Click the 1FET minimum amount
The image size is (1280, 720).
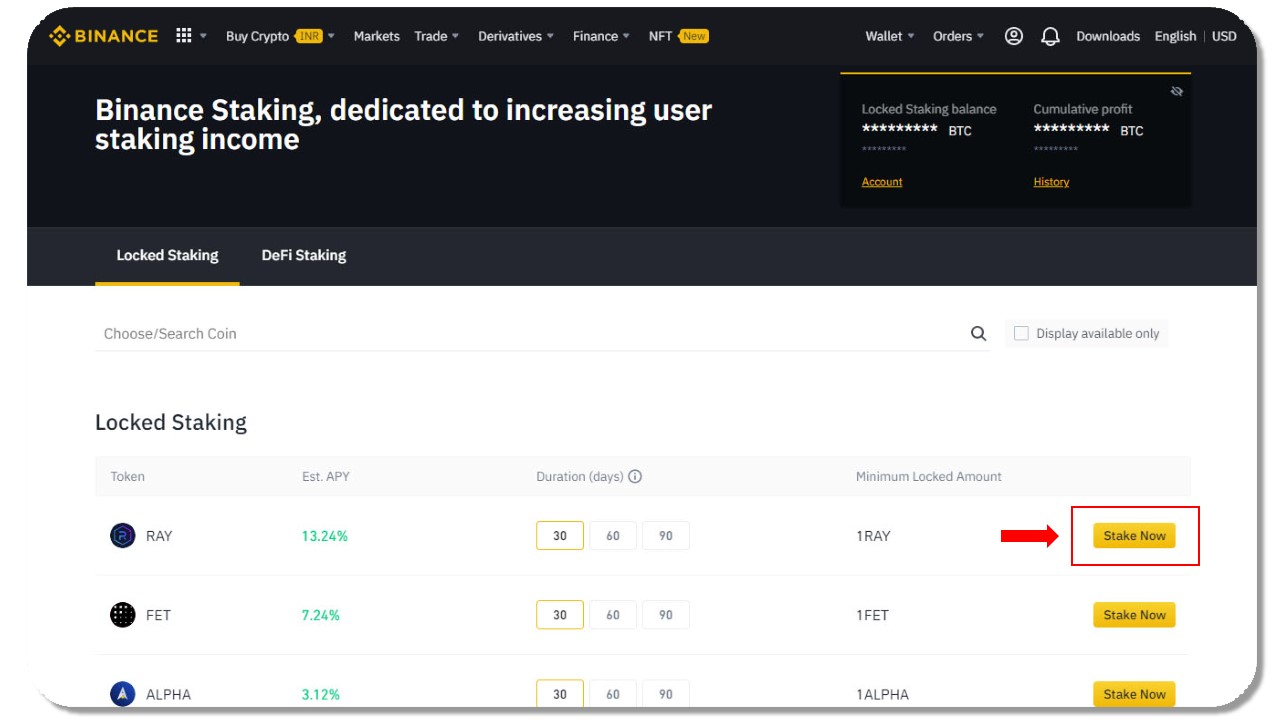[x=872, y=615]
